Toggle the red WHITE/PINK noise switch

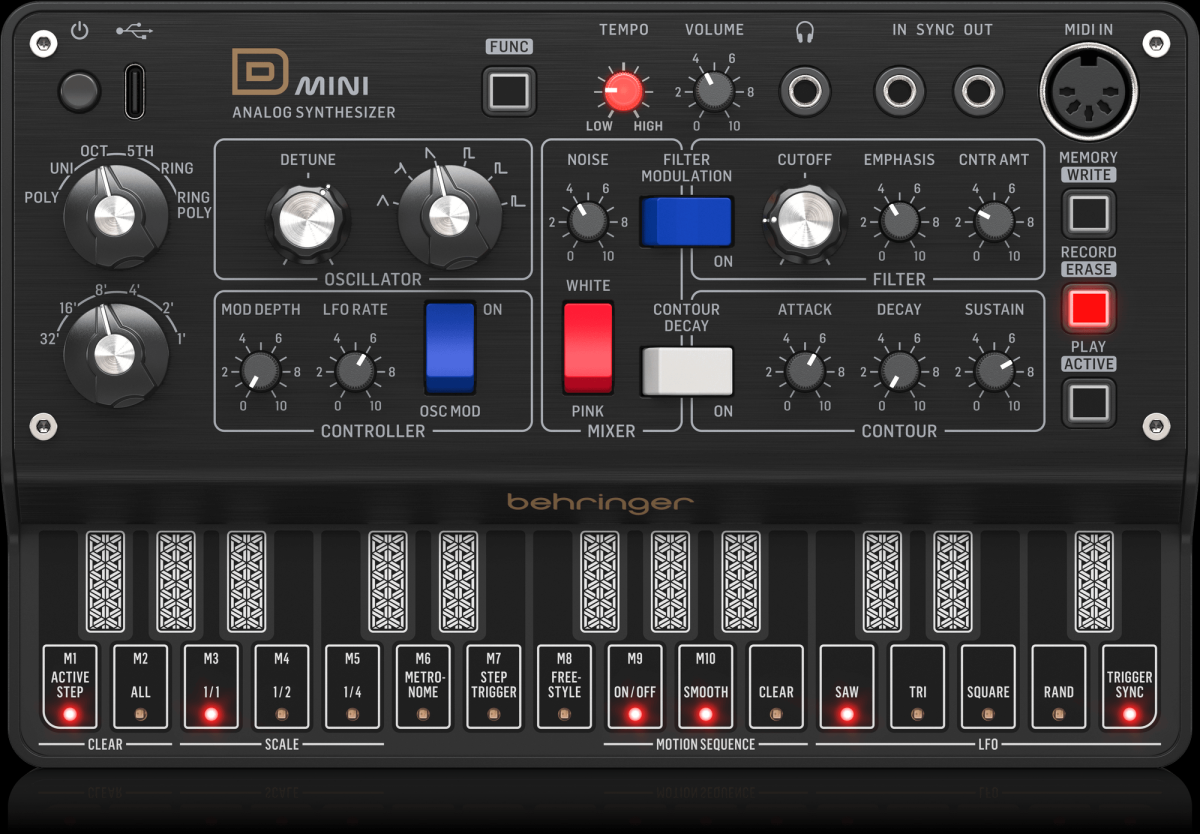point(588,347)
